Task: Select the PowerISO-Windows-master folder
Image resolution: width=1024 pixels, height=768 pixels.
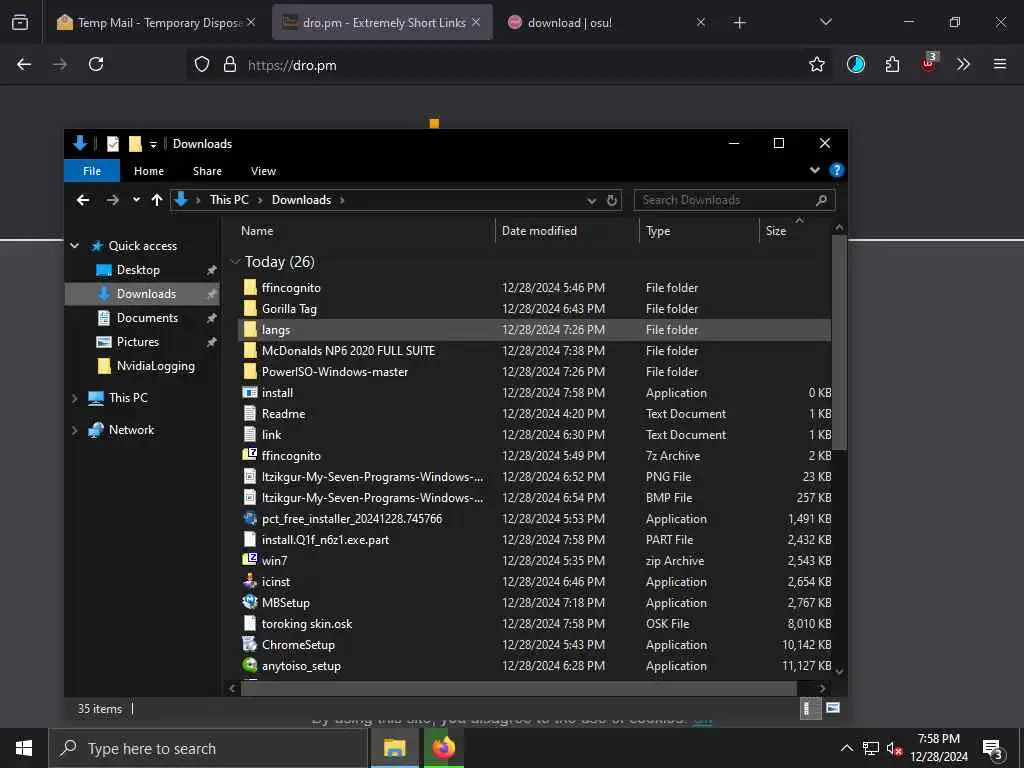Action: (334, 372)
